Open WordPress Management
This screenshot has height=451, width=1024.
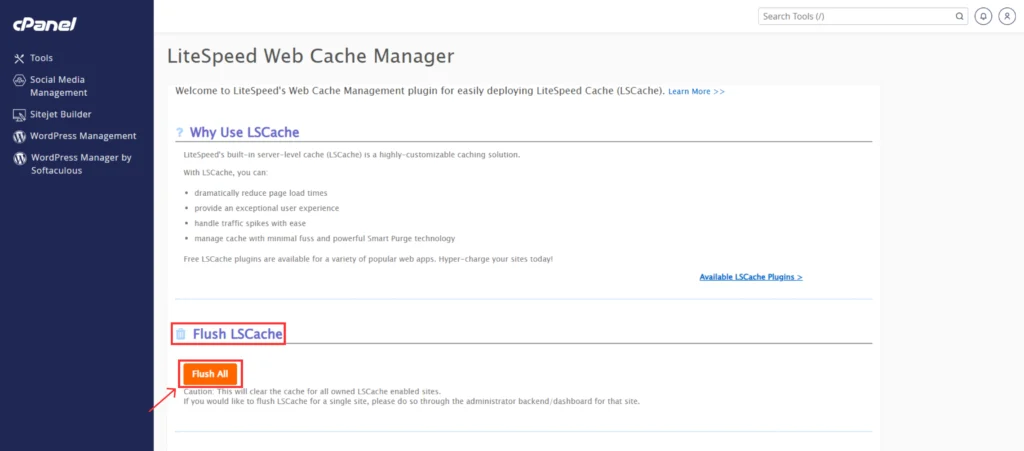[83, 136]
